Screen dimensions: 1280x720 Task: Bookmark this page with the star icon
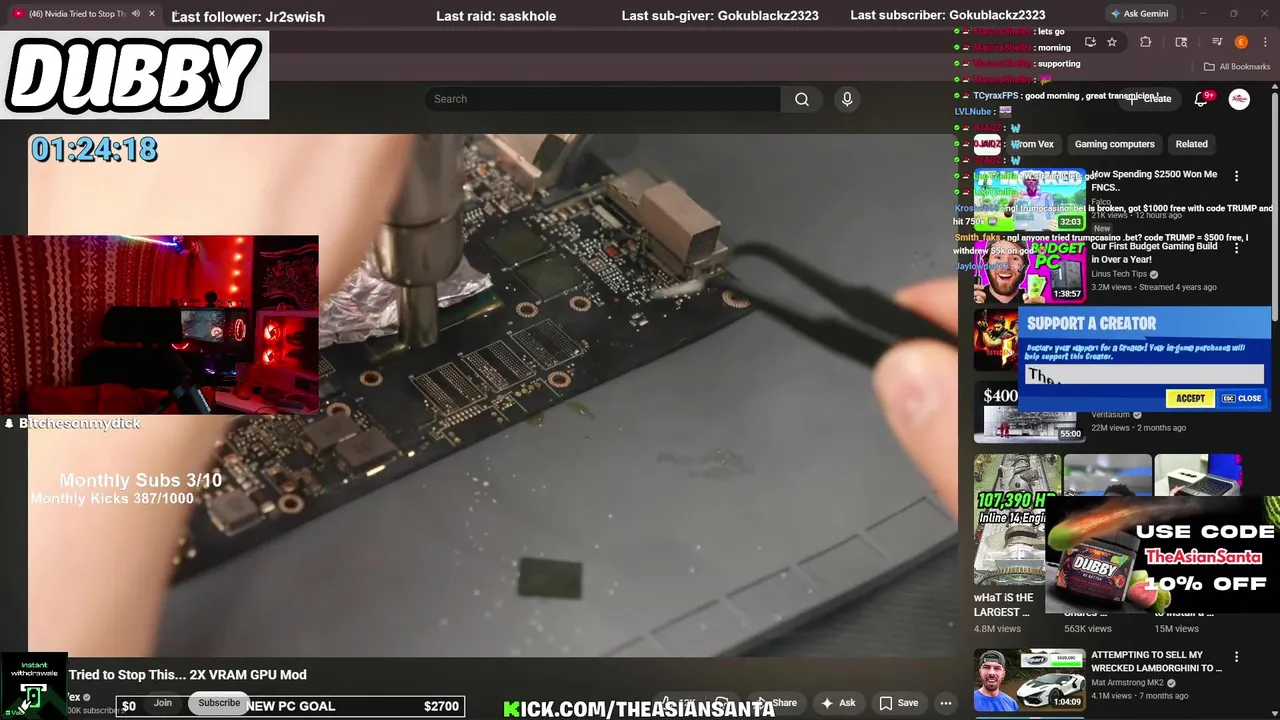(1112, 42)
